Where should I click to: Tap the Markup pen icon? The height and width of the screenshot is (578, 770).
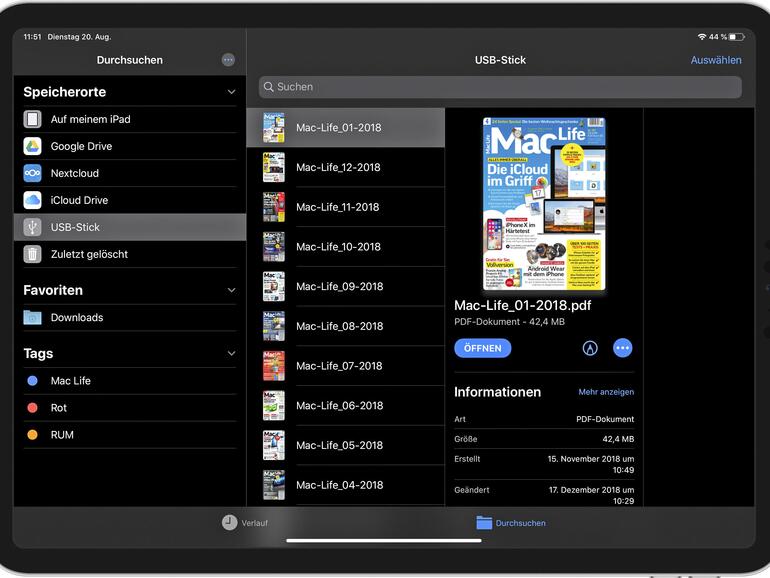click(590, 348)
